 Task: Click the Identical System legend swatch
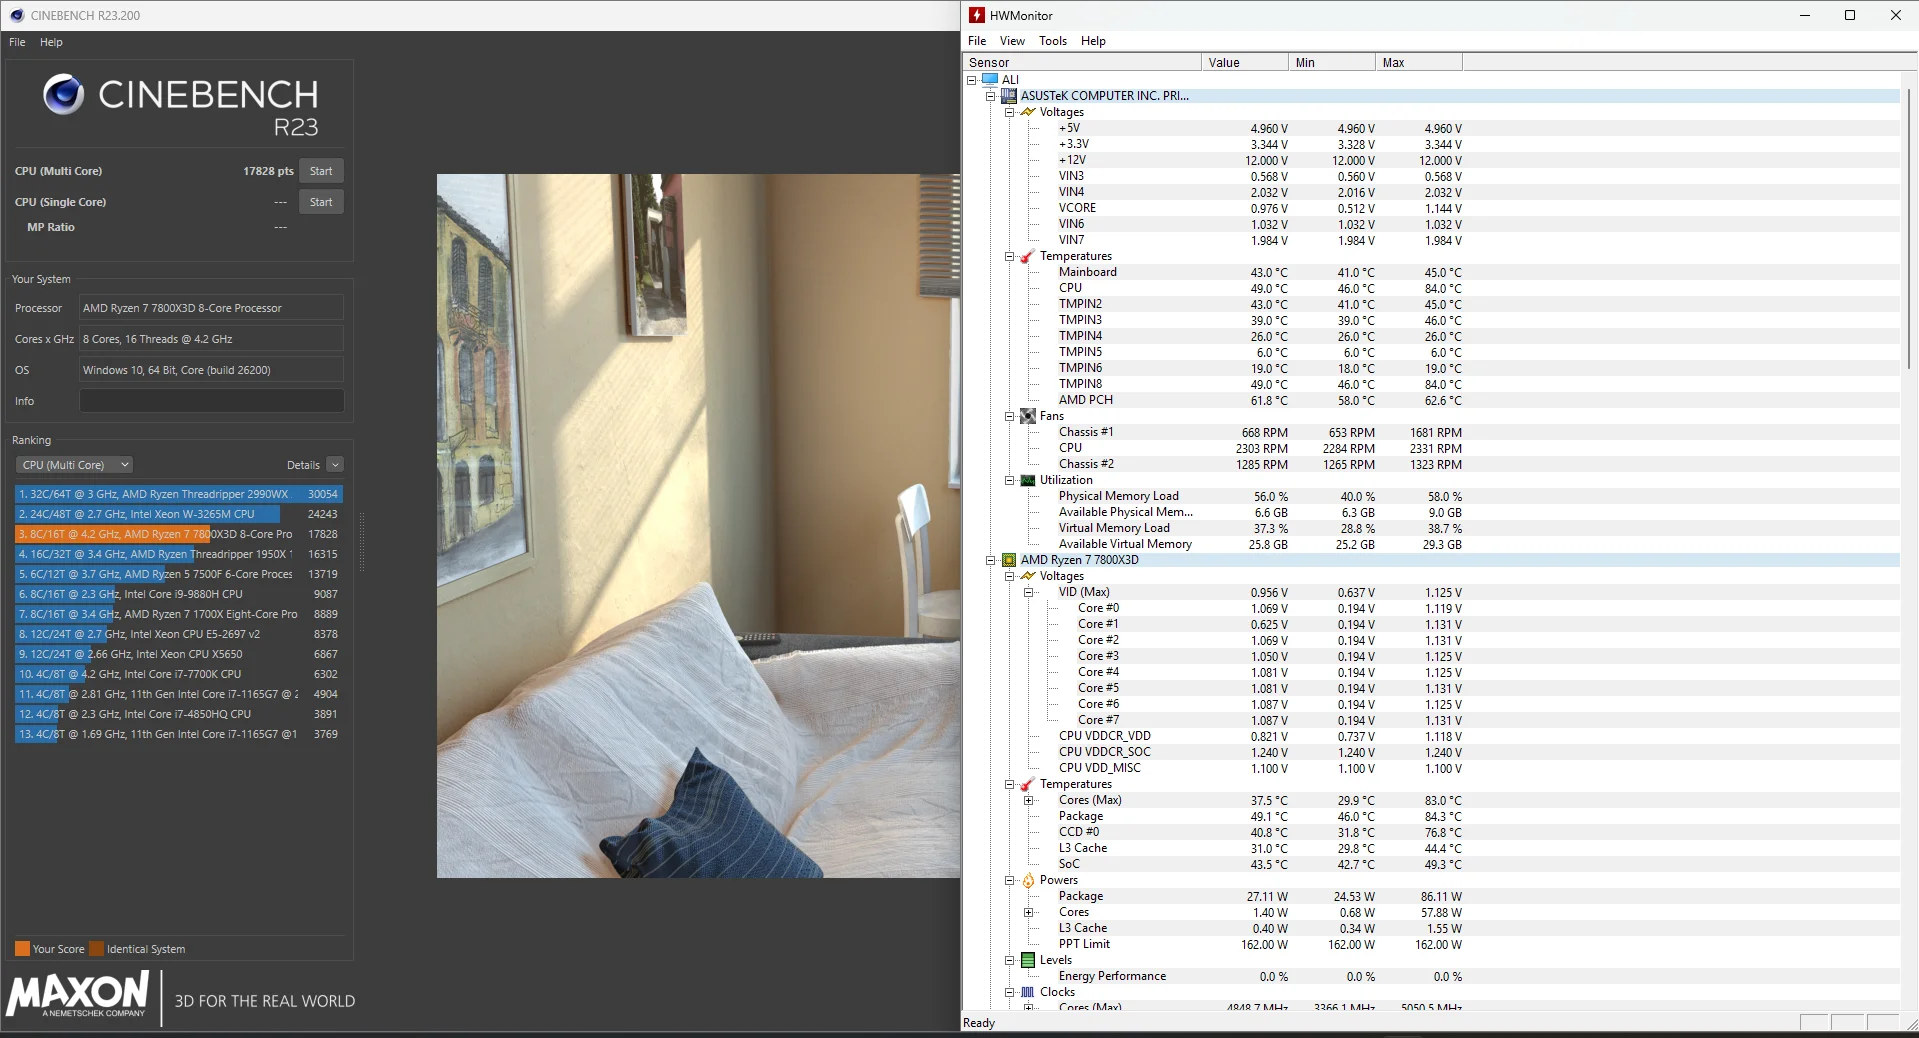(96, 949)
